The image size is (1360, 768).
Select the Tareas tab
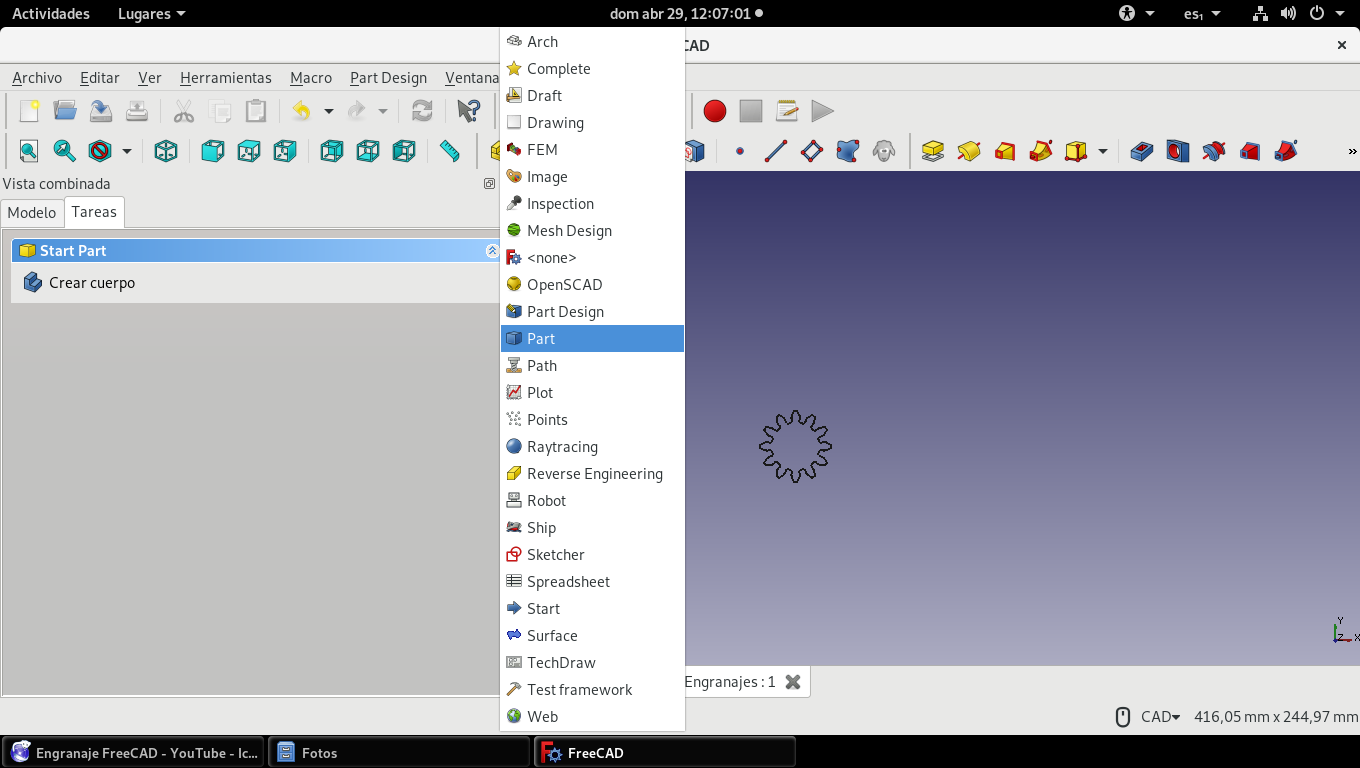[x=94, y=212]
